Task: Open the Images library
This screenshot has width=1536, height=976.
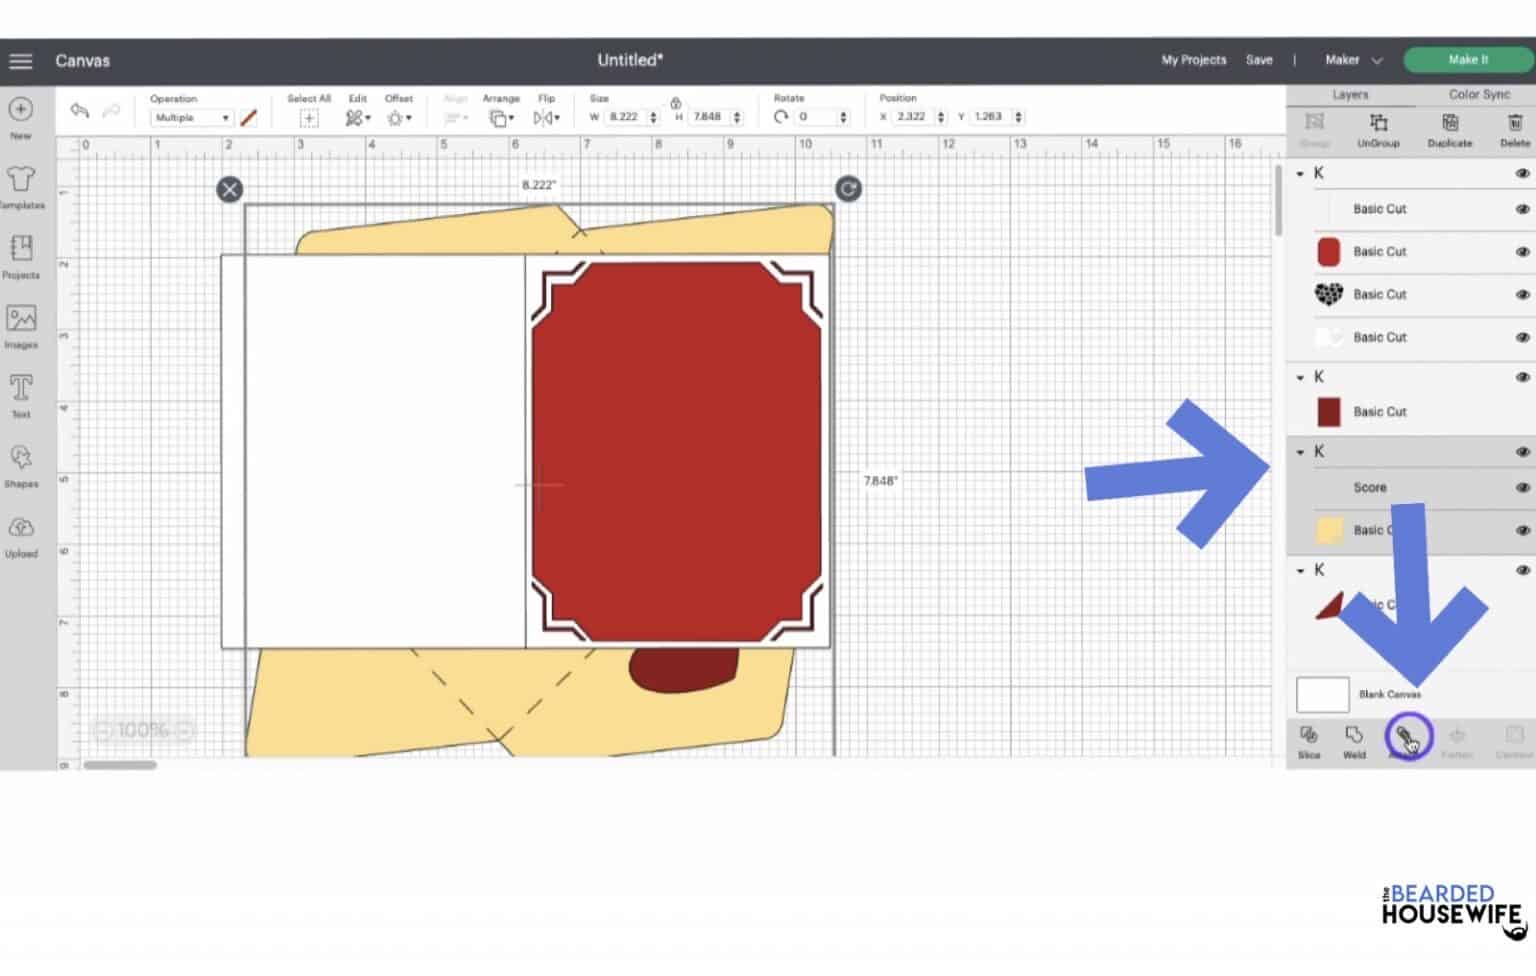Action: click(20, 325)
